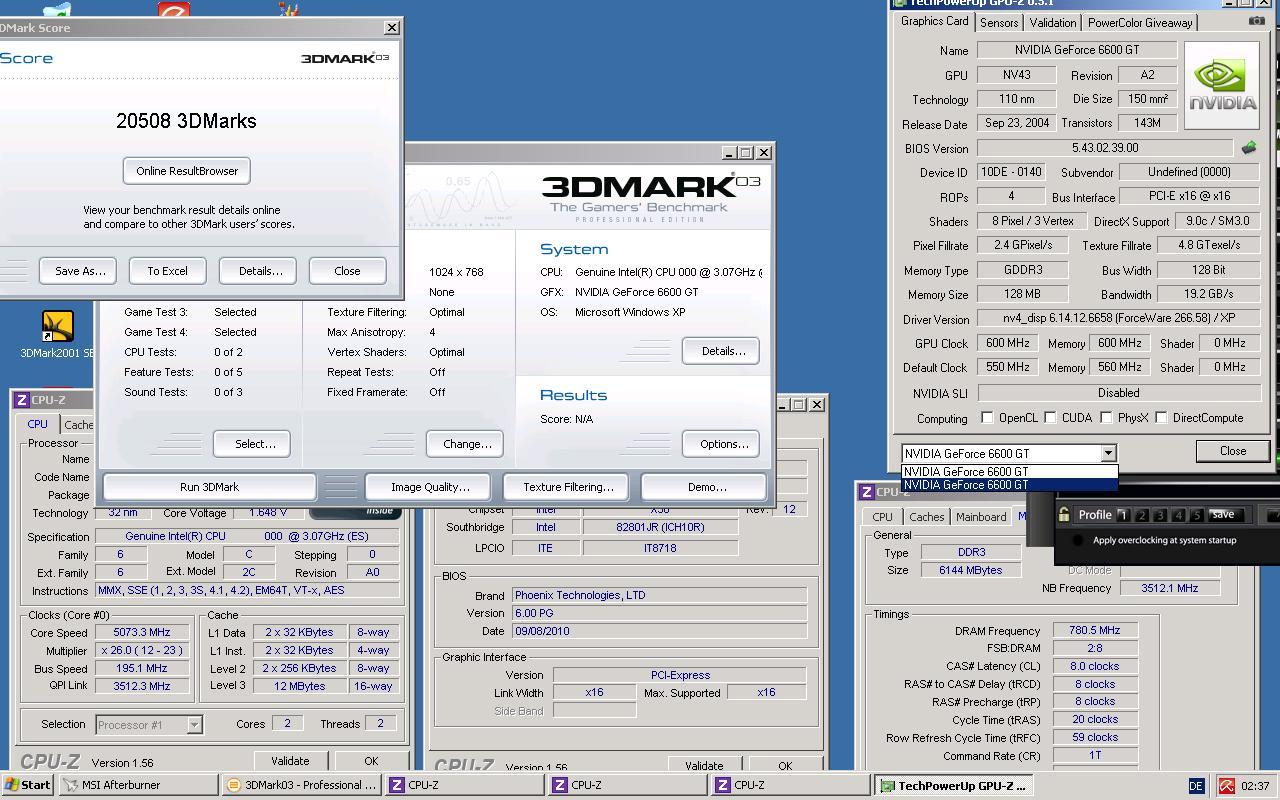Click the DE language indicator in the tray

[1196, 786]
